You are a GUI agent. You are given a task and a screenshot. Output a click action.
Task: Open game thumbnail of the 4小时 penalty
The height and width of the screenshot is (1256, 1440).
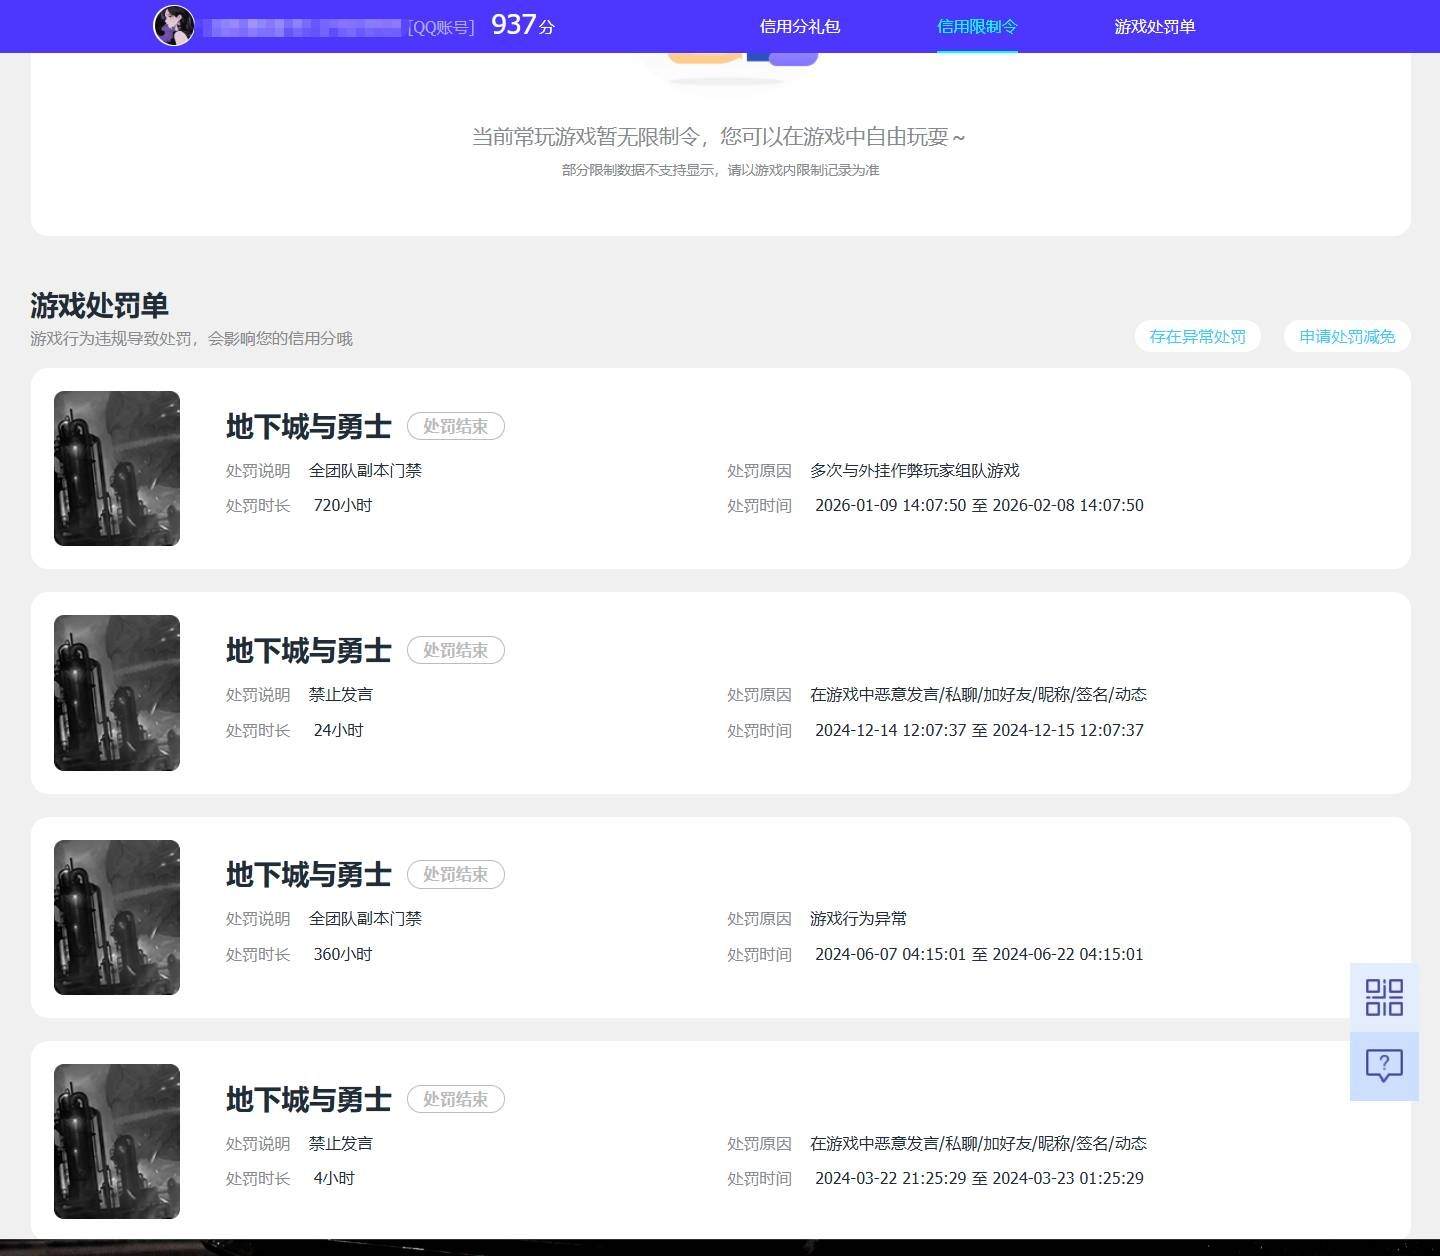117,1141
